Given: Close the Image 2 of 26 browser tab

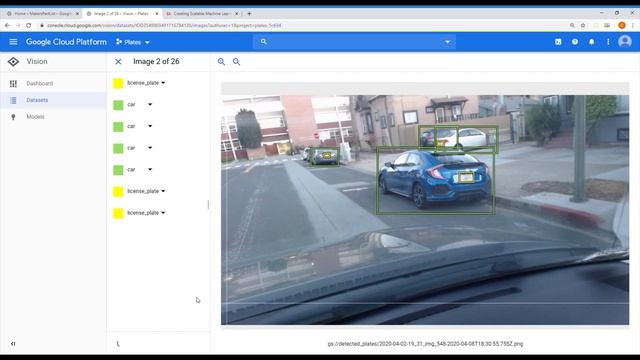Looking at the screenshot, I should pos(157,13).
